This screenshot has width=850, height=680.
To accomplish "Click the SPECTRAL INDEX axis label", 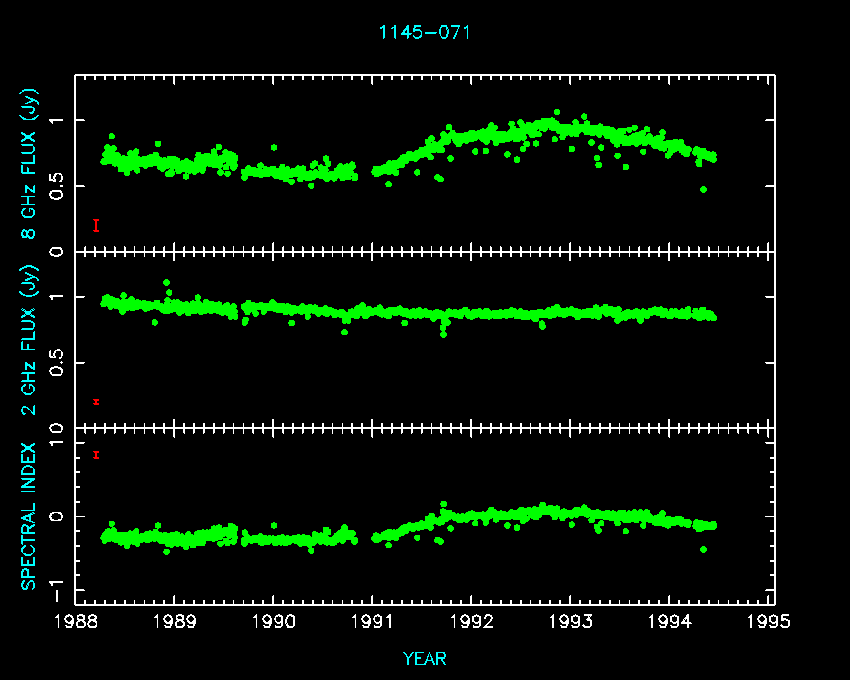I will [x=30, y=515].
